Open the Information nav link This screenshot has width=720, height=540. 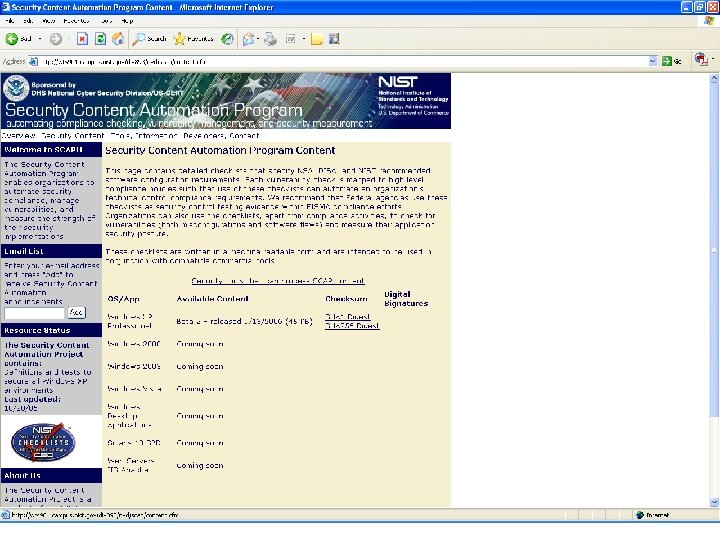tap(156, 135)
